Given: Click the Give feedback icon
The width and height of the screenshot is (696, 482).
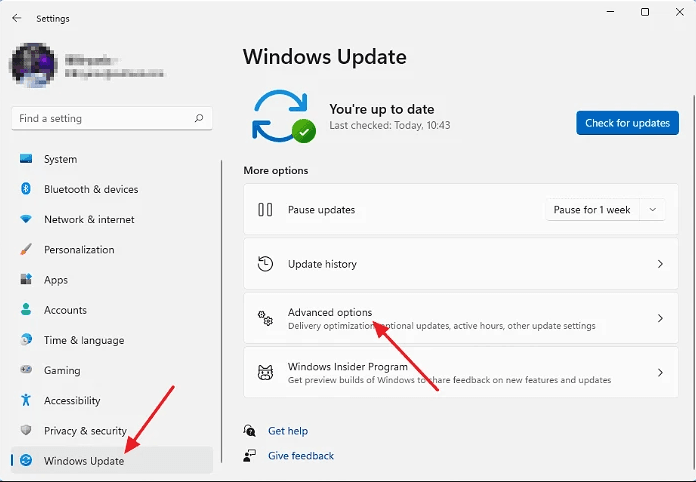Looking at the screenshot, I should pos(249,455).
